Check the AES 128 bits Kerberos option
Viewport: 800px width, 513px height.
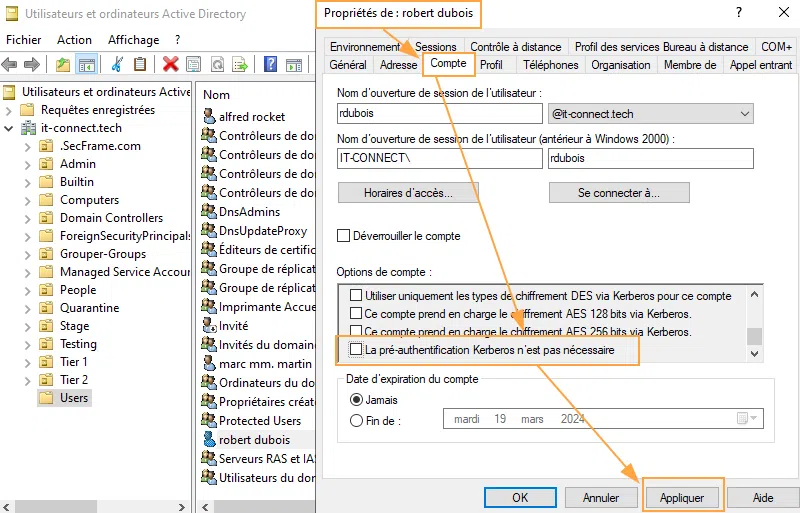tap(356, 313)
